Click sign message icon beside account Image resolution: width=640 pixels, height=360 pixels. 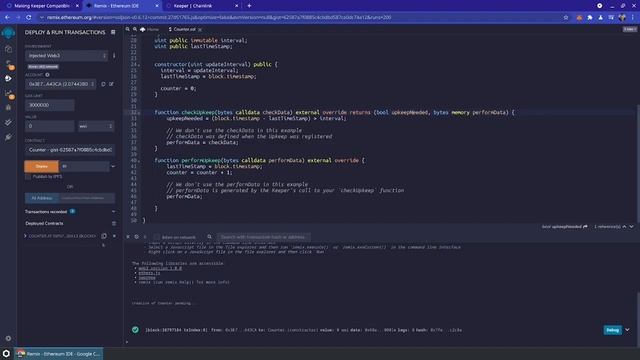click(x=111, y=84)
